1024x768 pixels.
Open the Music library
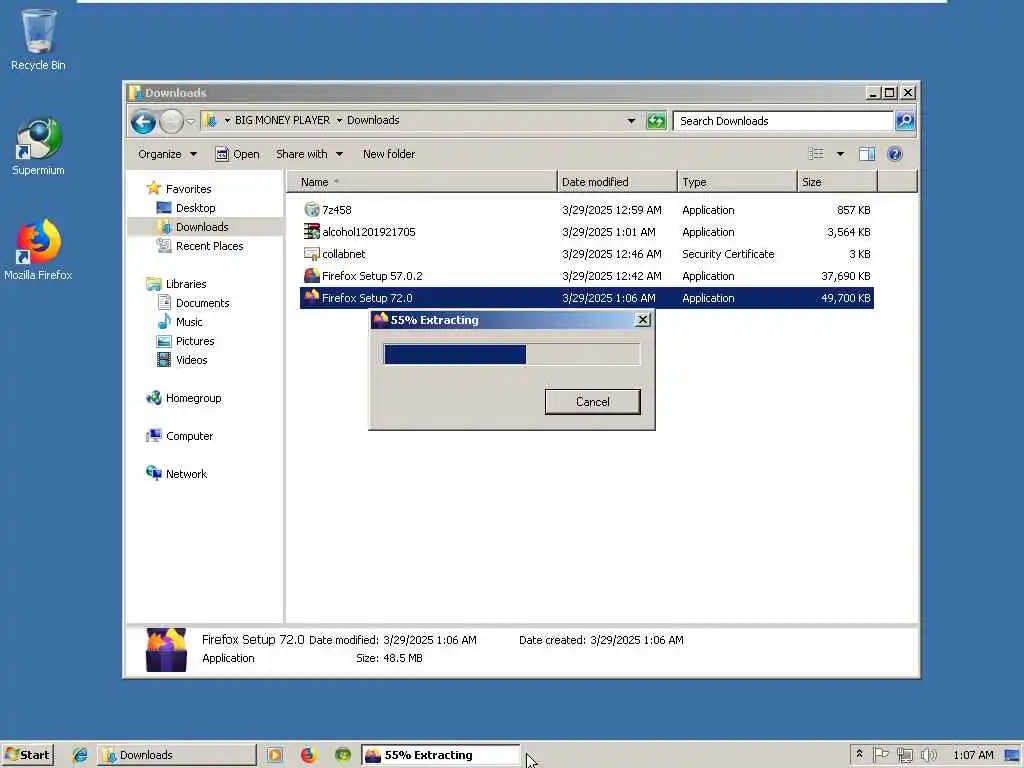pos(189,322)
